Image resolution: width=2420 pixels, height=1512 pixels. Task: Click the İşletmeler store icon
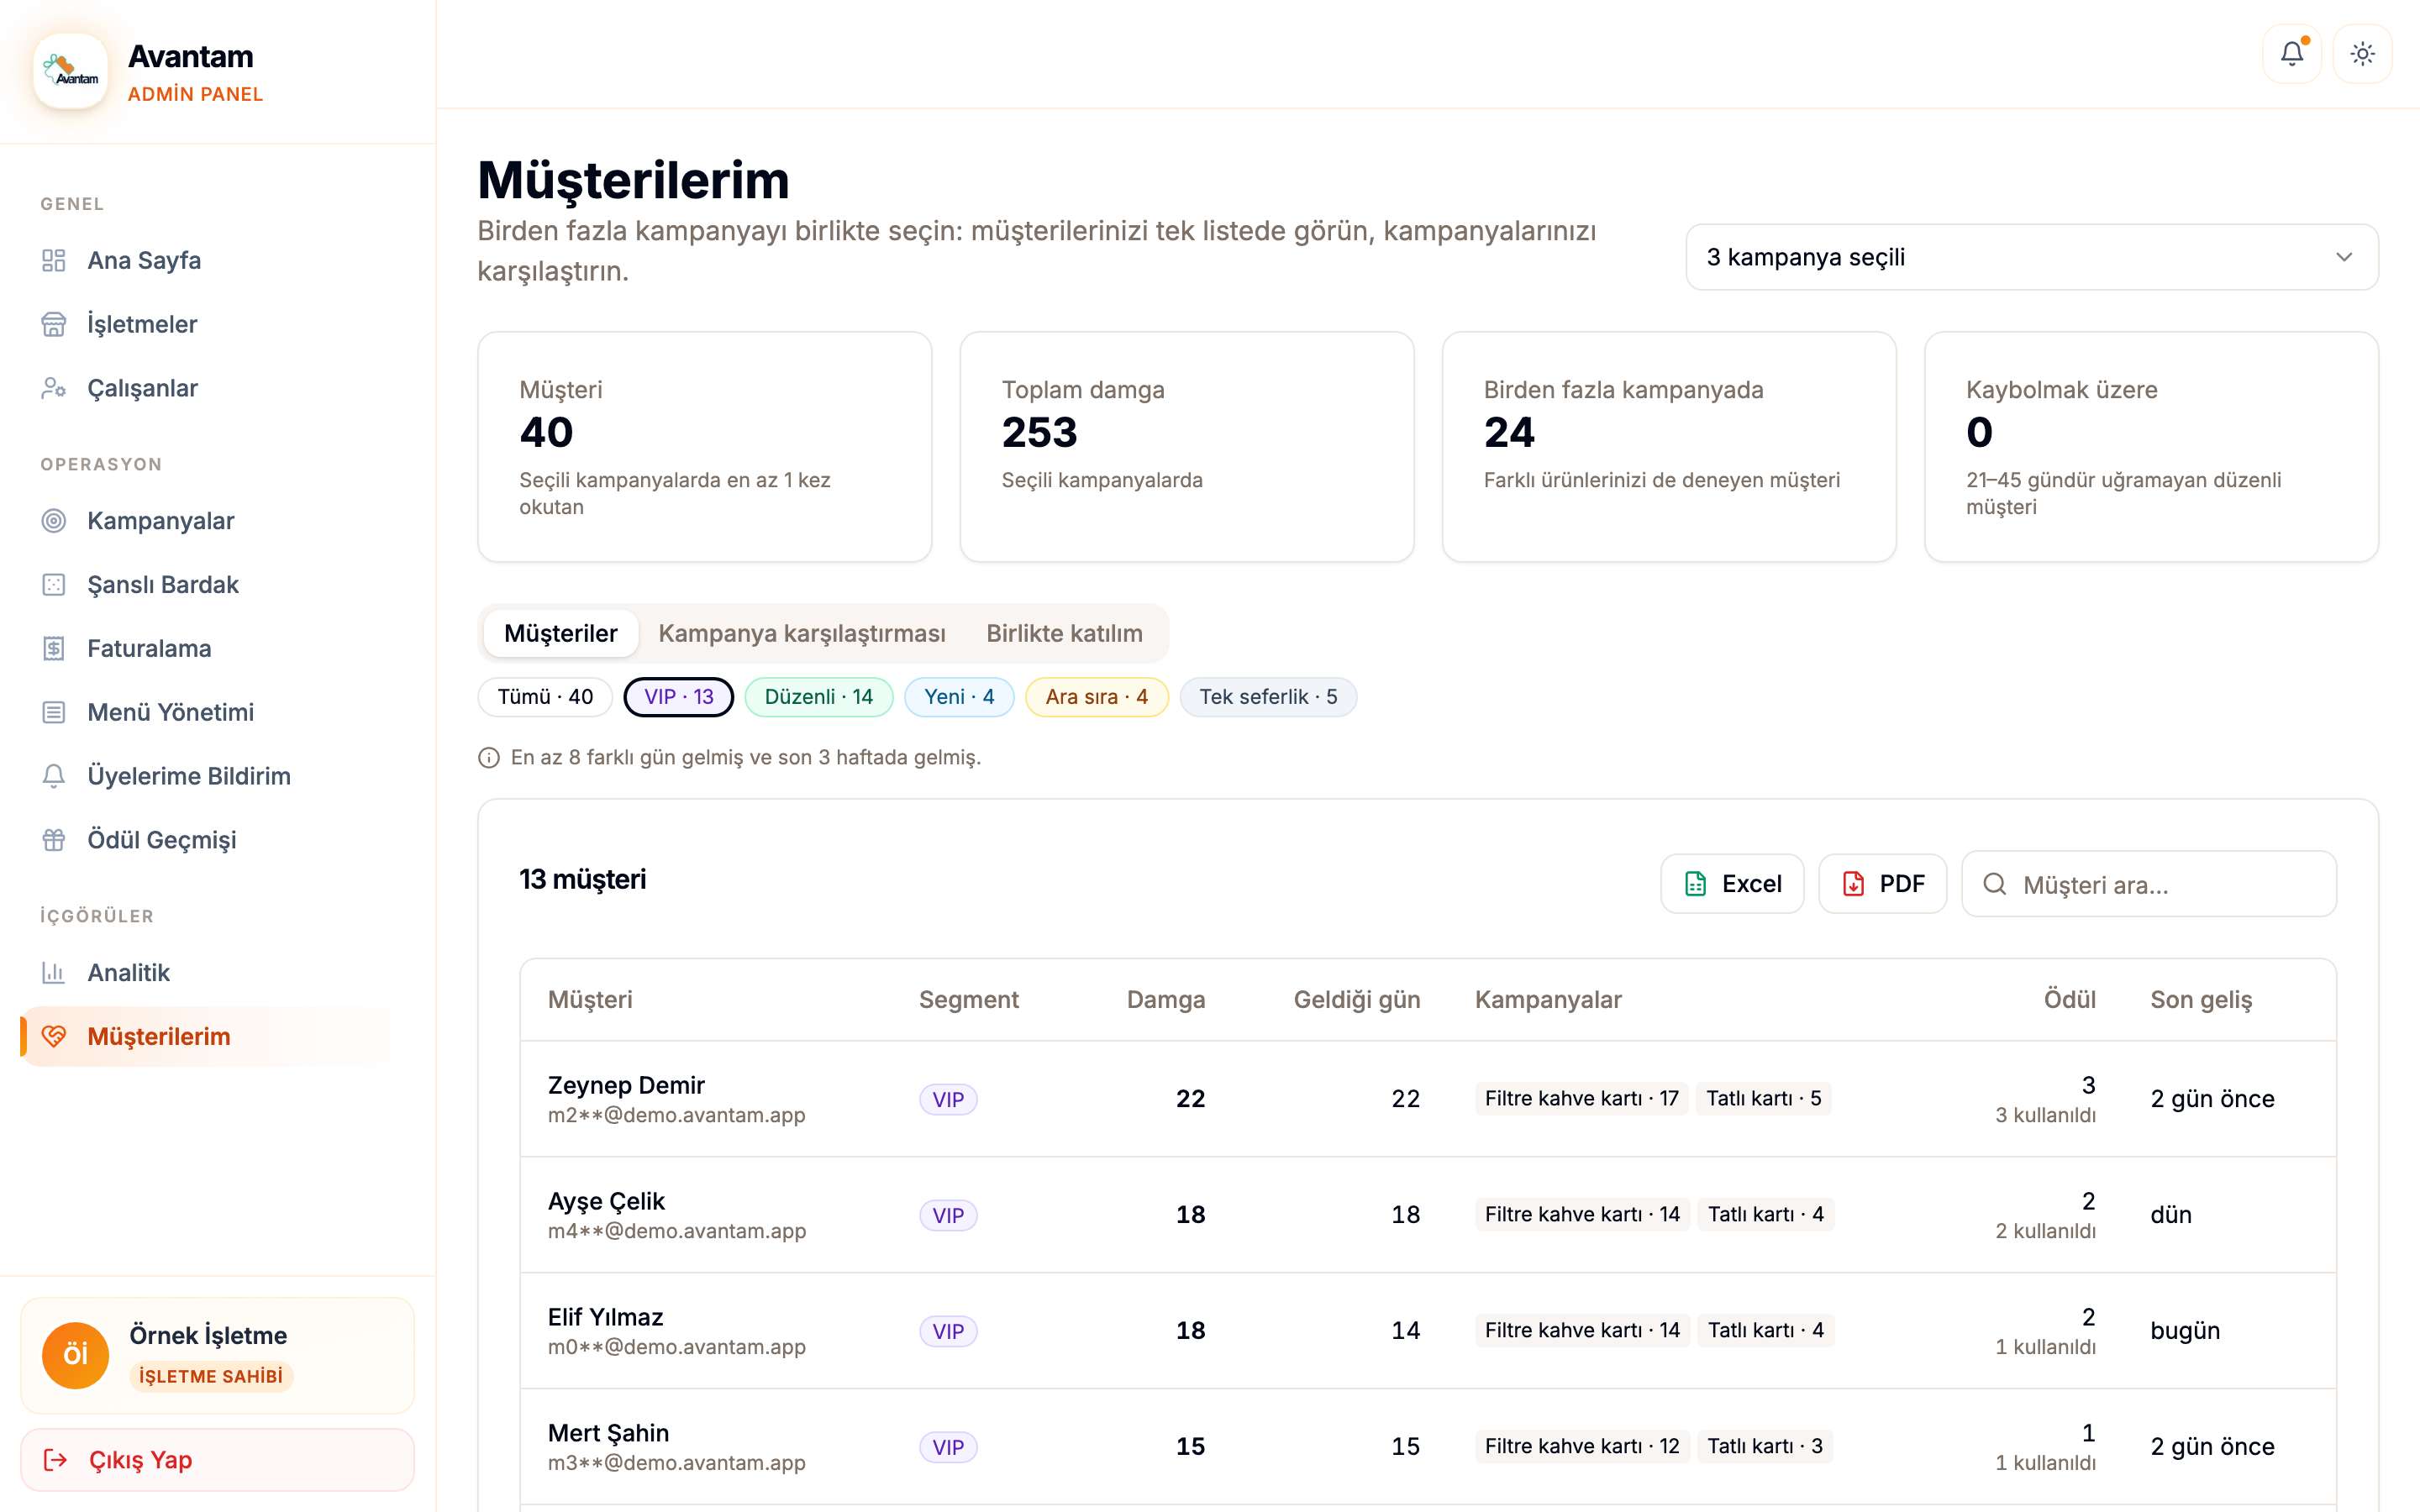pyautogui.click(x=54, y=324)
